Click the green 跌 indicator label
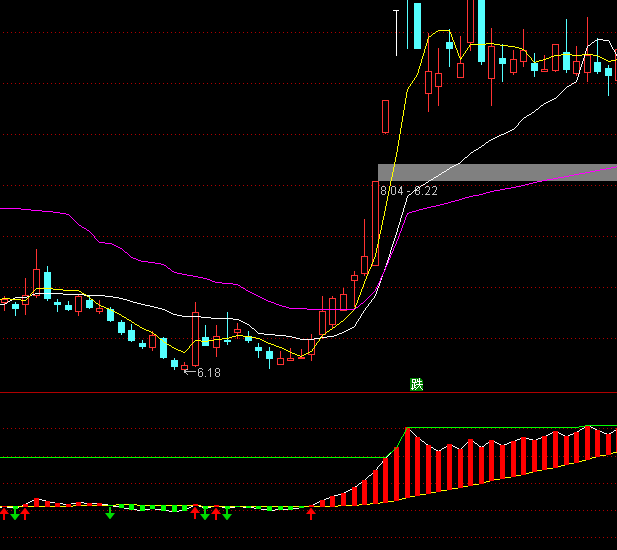This screenshot has height=550, width=617. tap(417, 384)
